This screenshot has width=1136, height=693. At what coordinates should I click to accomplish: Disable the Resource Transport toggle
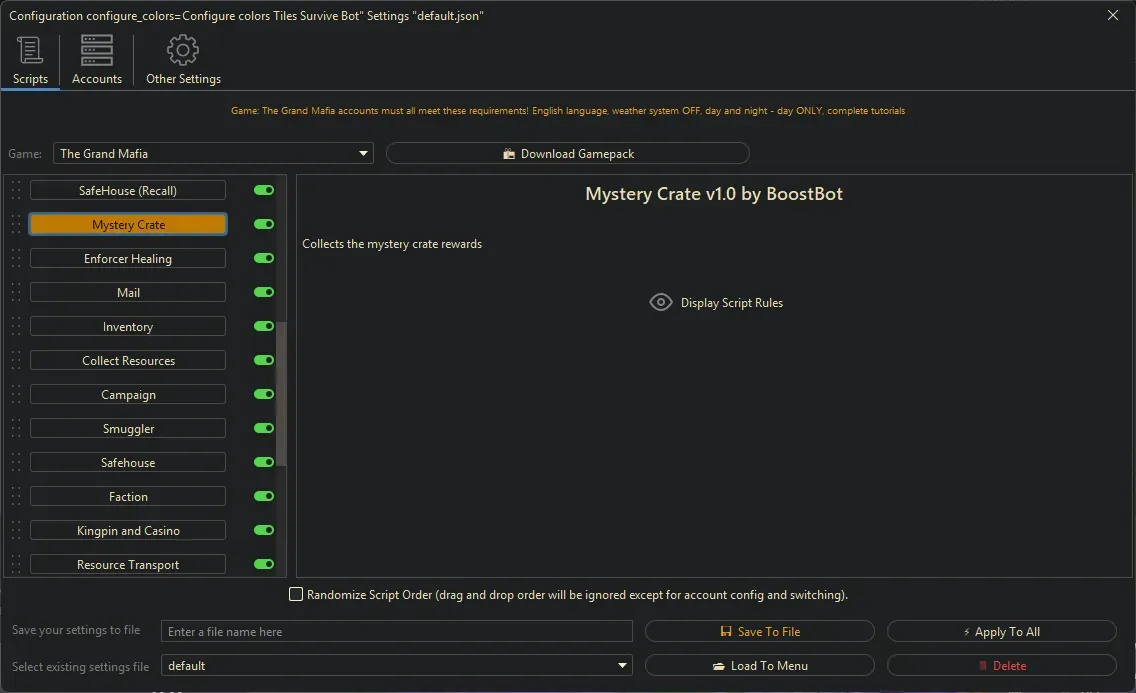coord(264,565)
